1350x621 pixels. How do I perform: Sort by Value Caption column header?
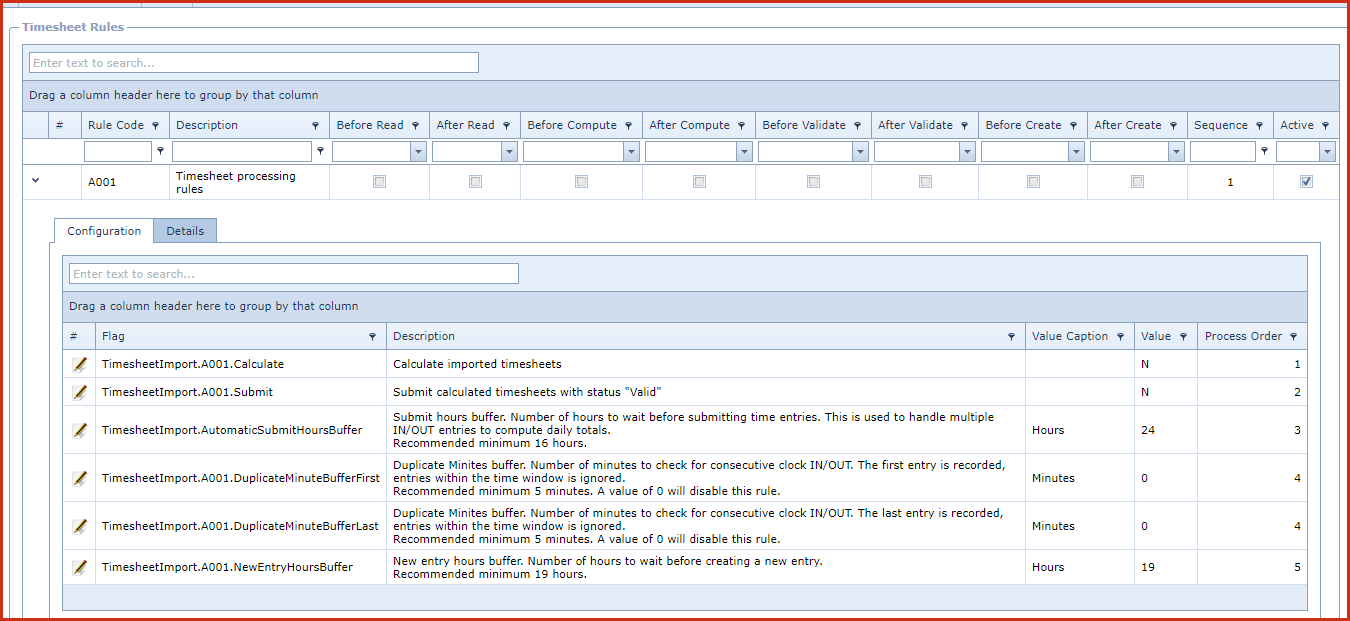(1069, 337)
